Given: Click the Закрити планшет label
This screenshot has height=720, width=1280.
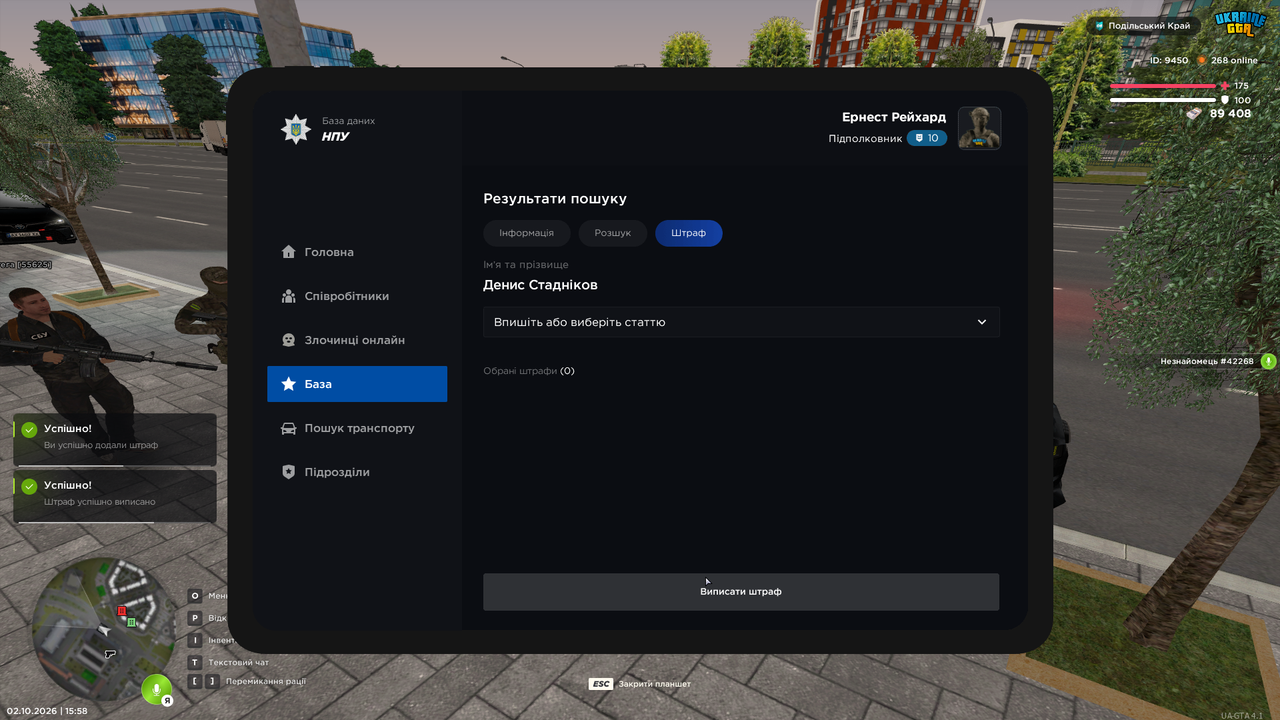Looking at the screenshot, I should (655, 684).
